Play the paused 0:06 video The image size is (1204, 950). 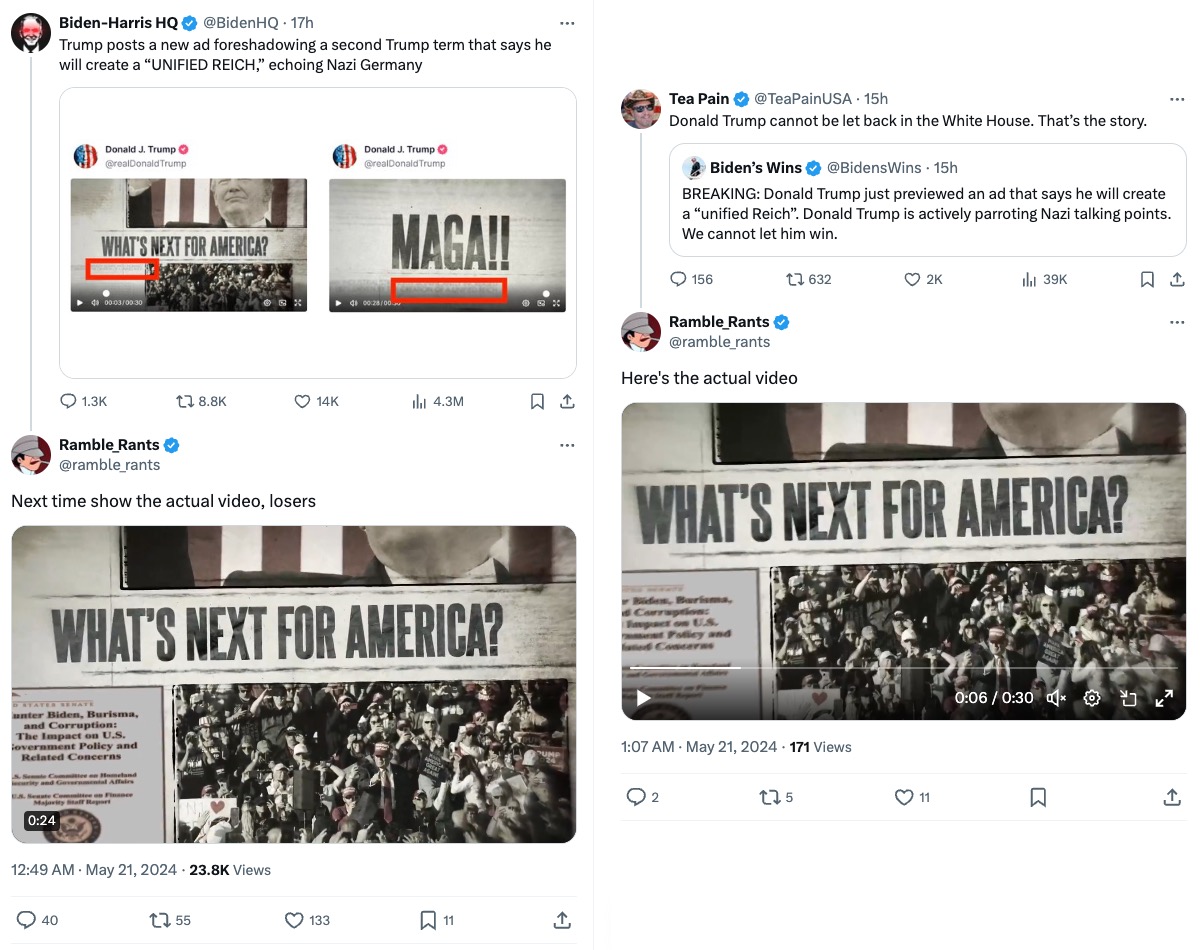[644, 698]
